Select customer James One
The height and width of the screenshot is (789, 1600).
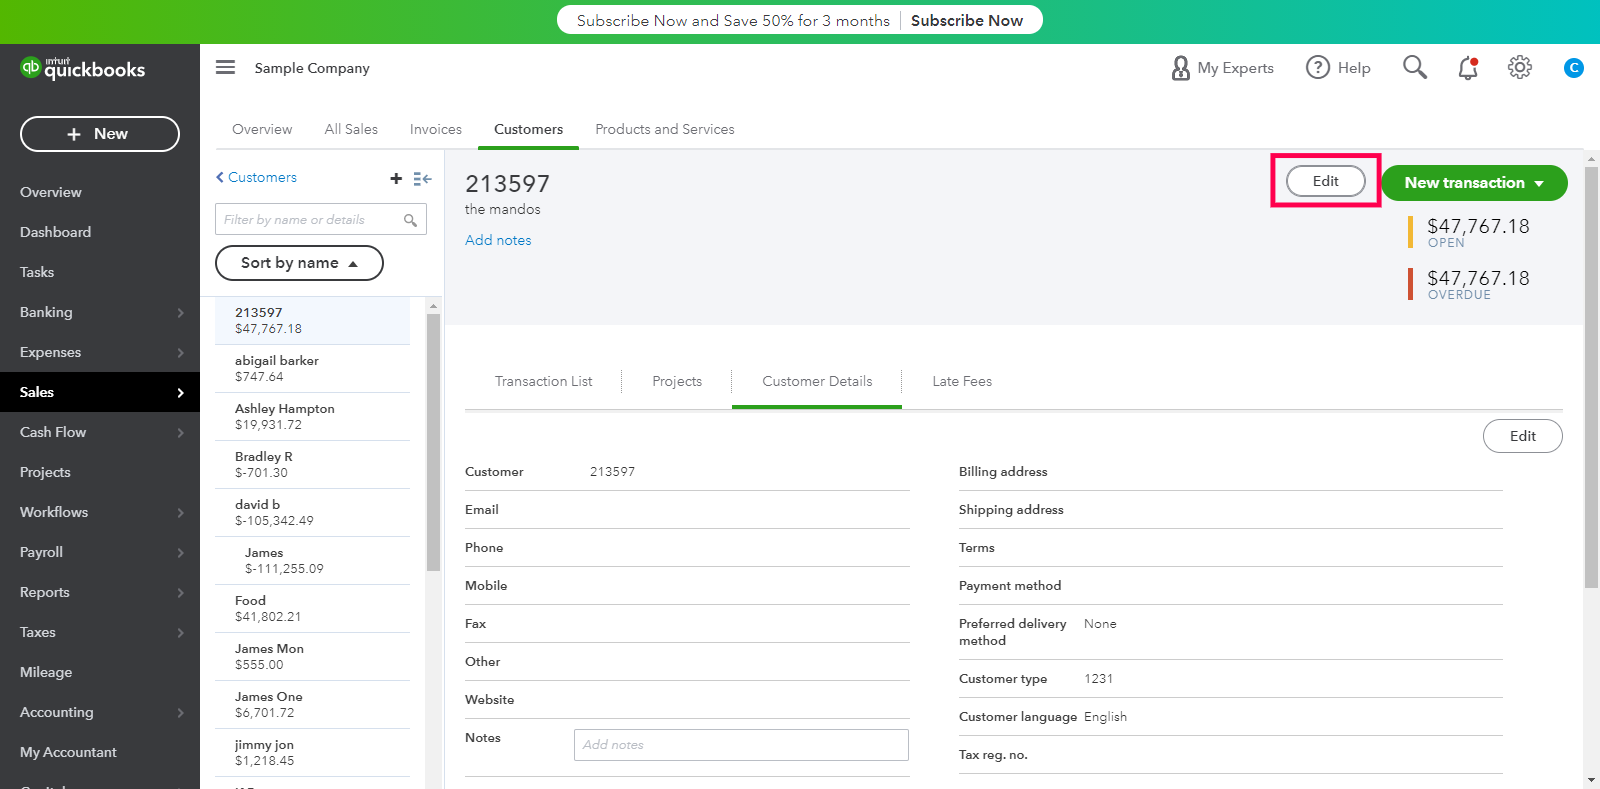point(312,705)
